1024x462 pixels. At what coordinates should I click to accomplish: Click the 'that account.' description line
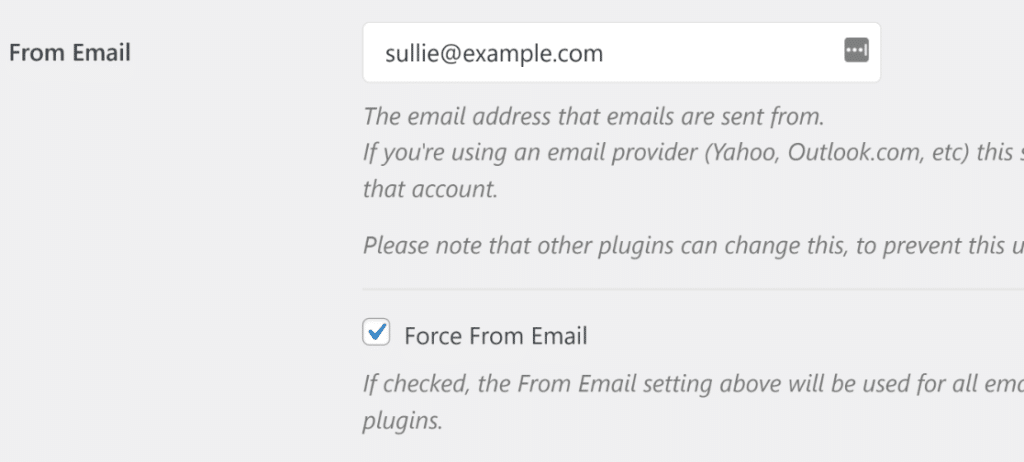(x=430, y=189)
